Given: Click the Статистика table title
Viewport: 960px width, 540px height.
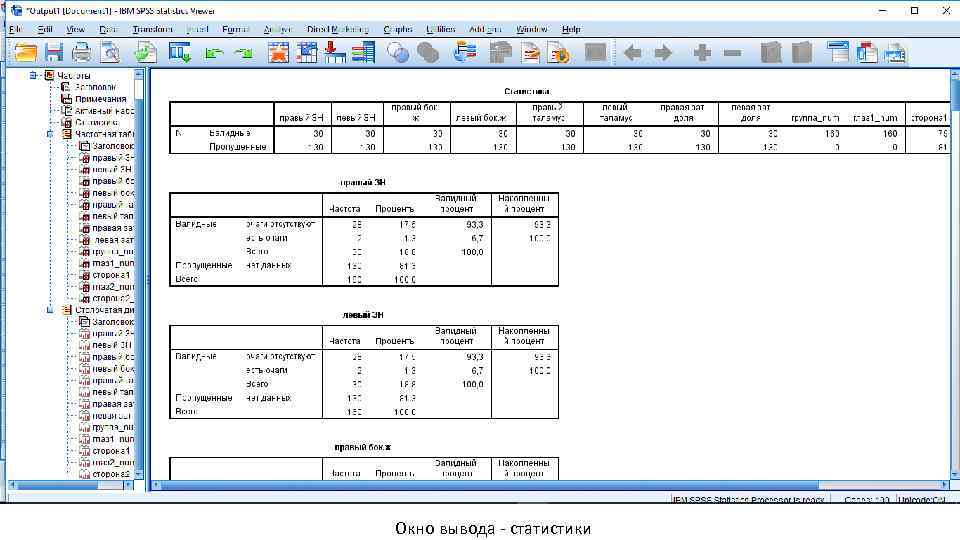Looking at the screenshot, I should click(527, 91).
